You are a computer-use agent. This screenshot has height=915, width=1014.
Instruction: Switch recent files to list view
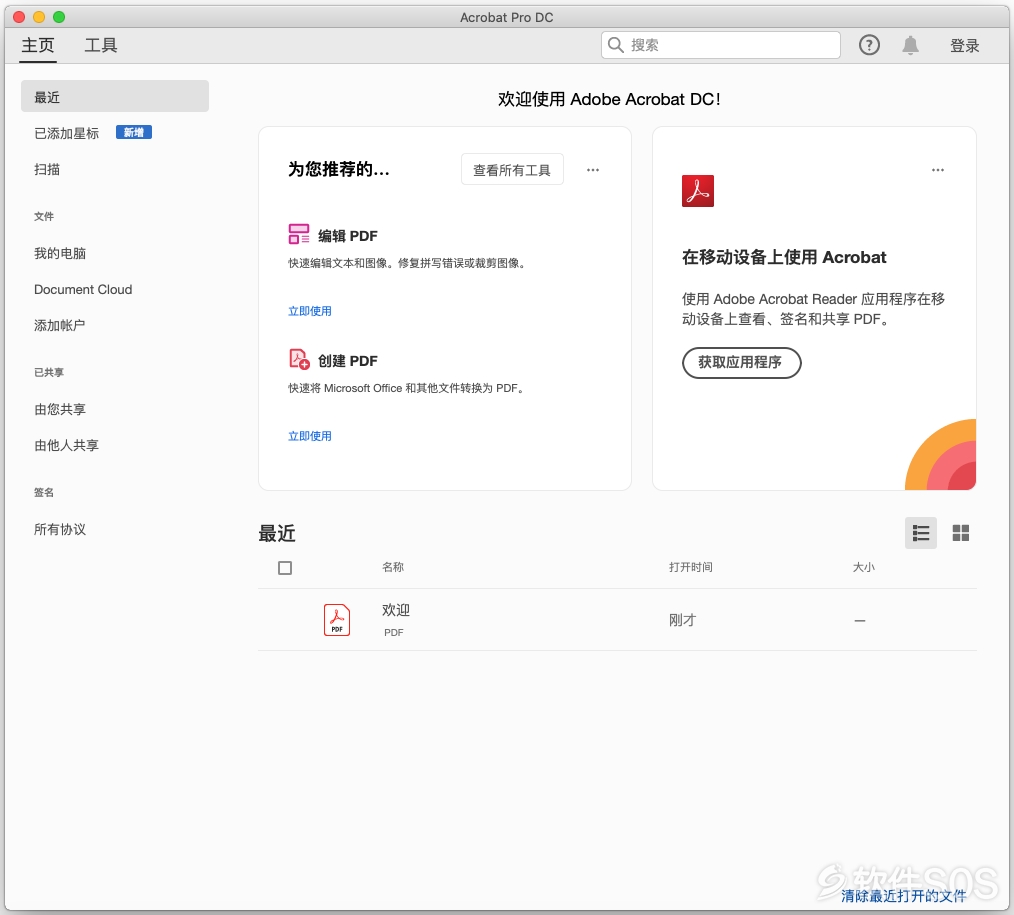click(x=920, y=533)
